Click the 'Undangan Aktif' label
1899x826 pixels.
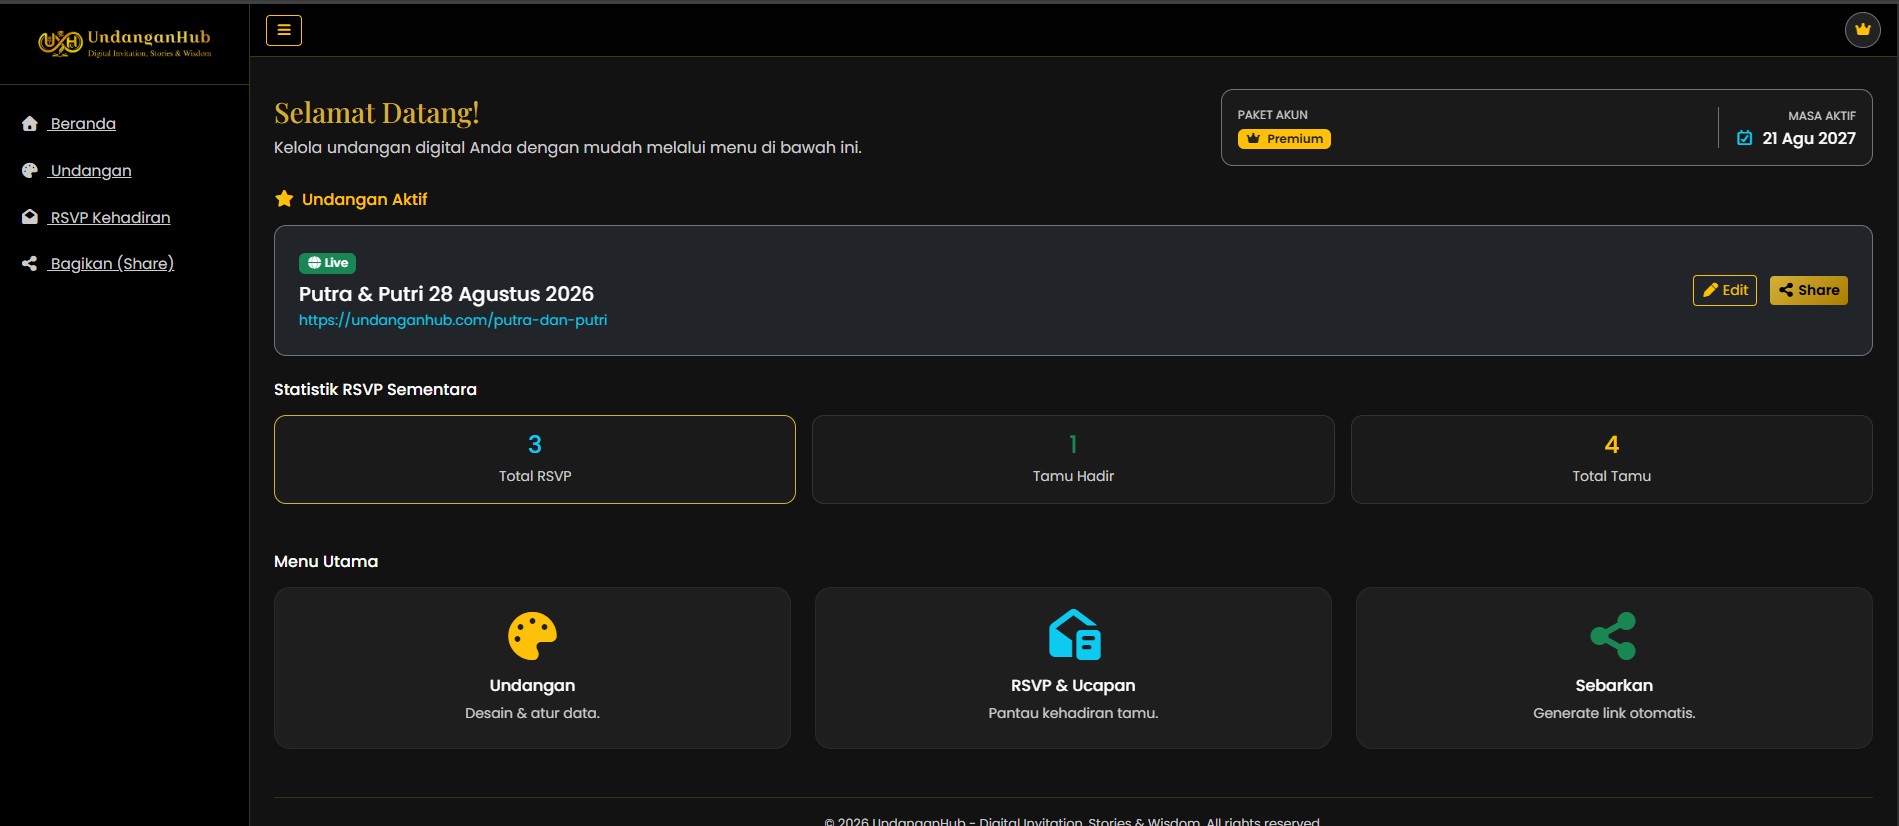[x=364, y=199]
